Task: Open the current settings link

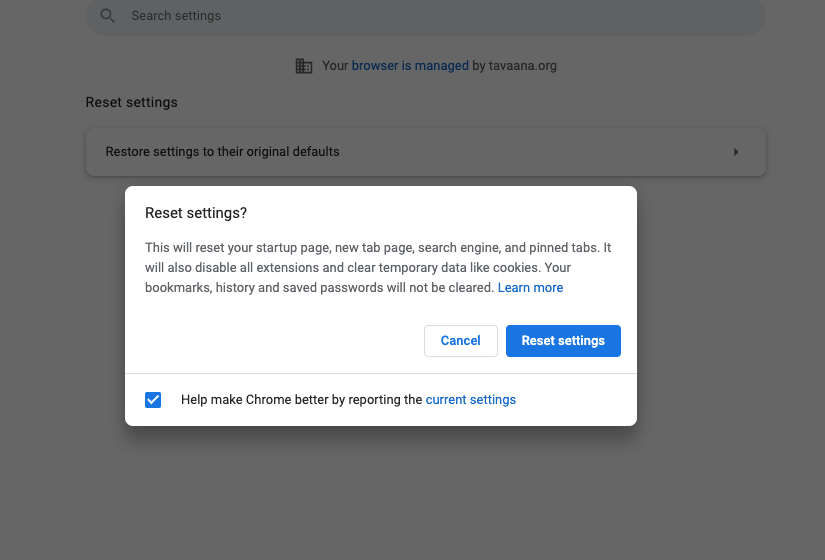Action: [471, 400]
